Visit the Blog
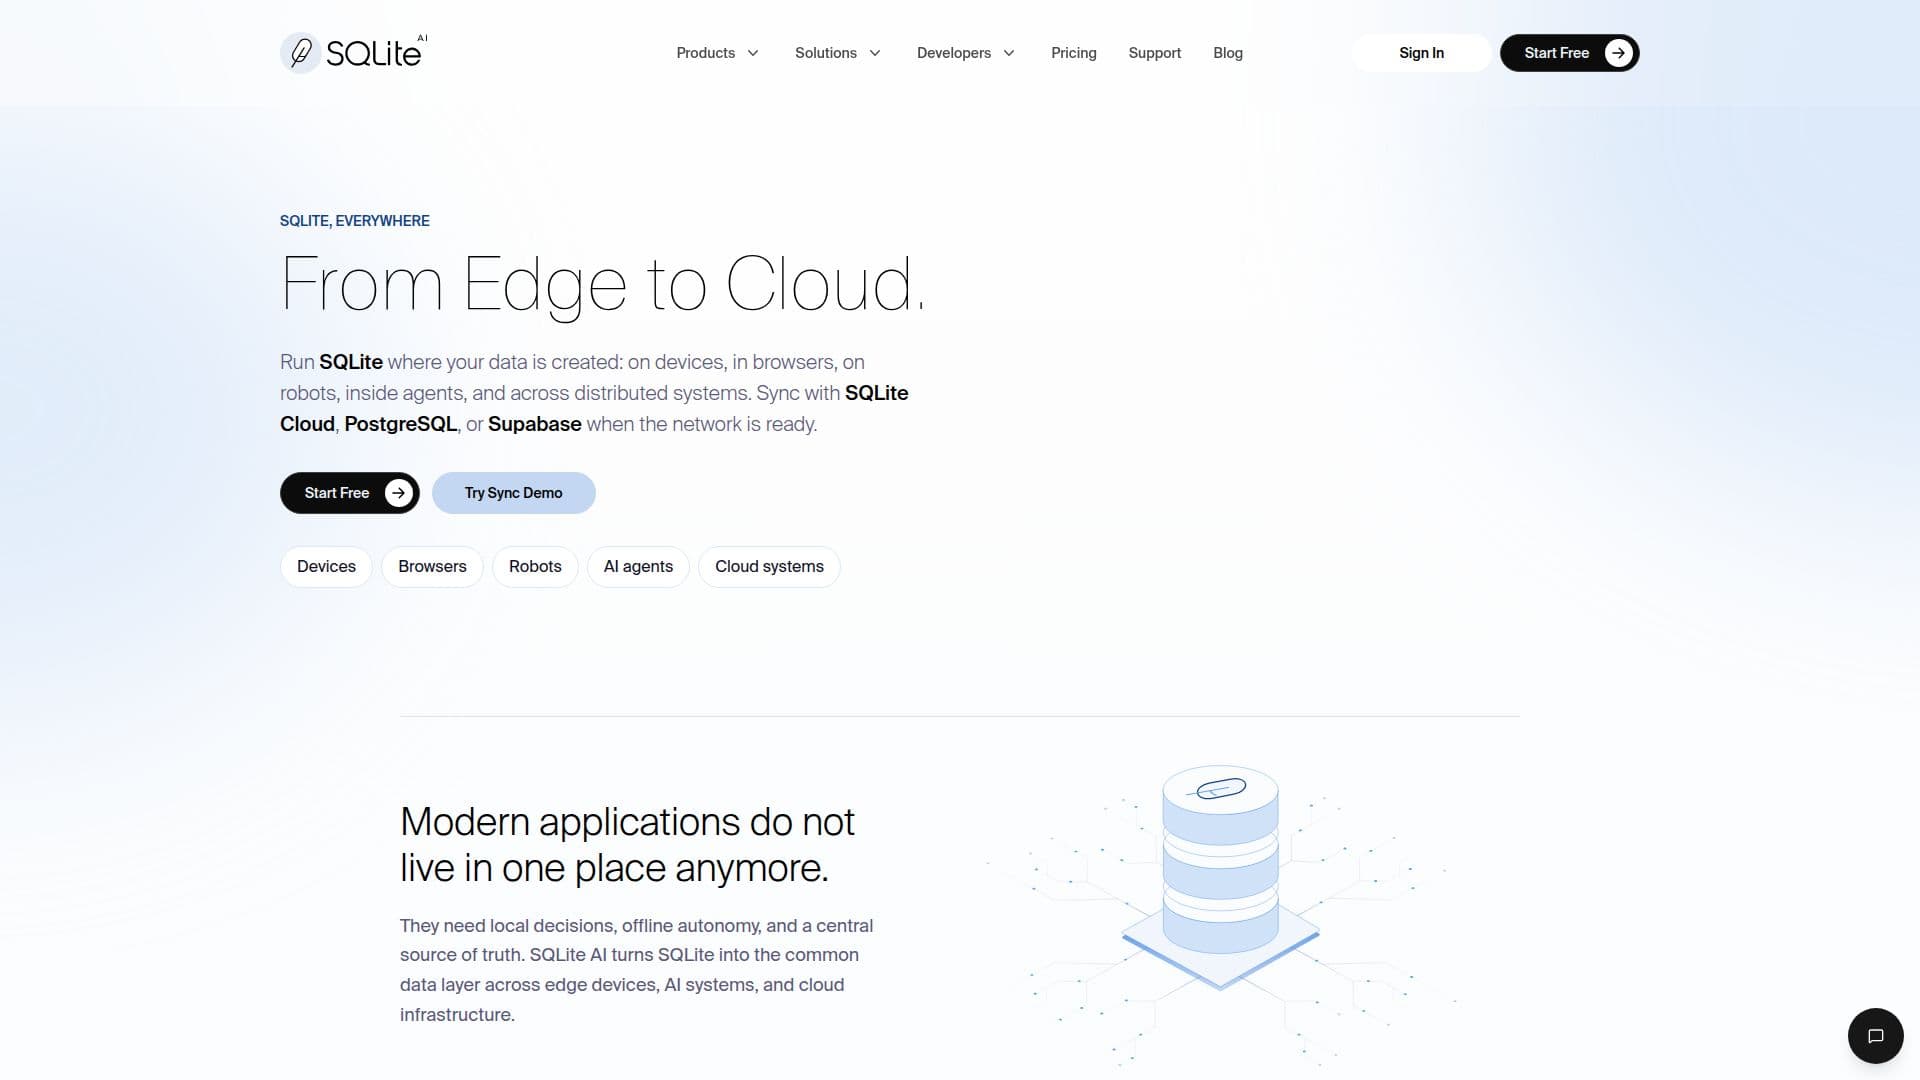1920x1080 pixels. (1228, 53)
